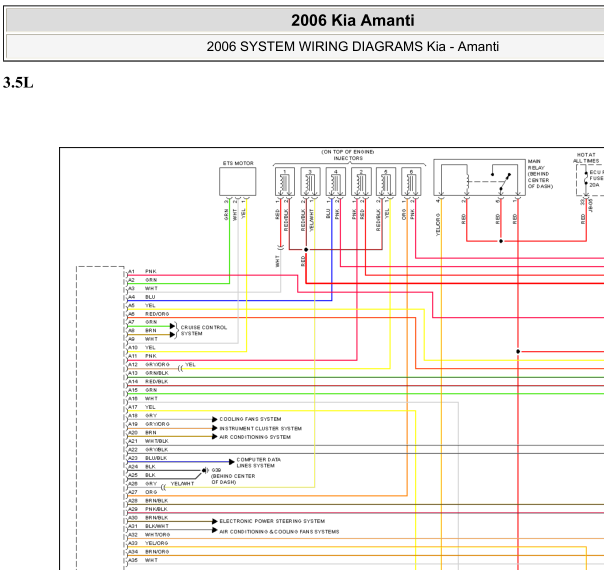Click the 'MAIN RELAY (BEHIND CENTER OF DASH)' label
The height and width of the screenshot is (570, 604).
(540, 174)
